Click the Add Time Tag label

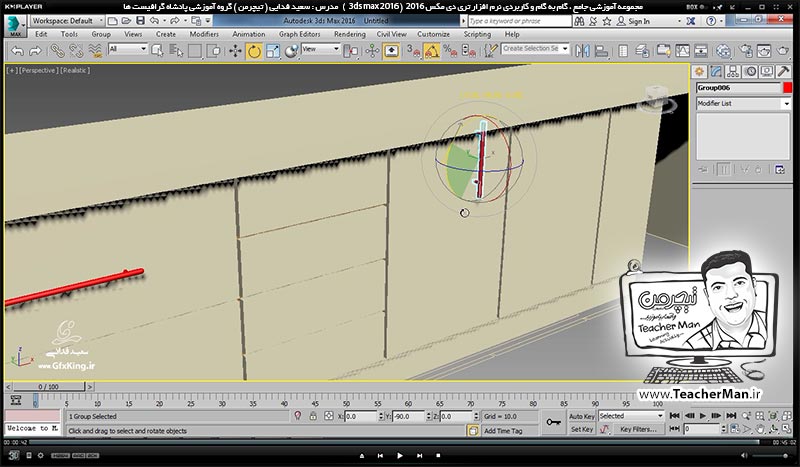point(503,431)
